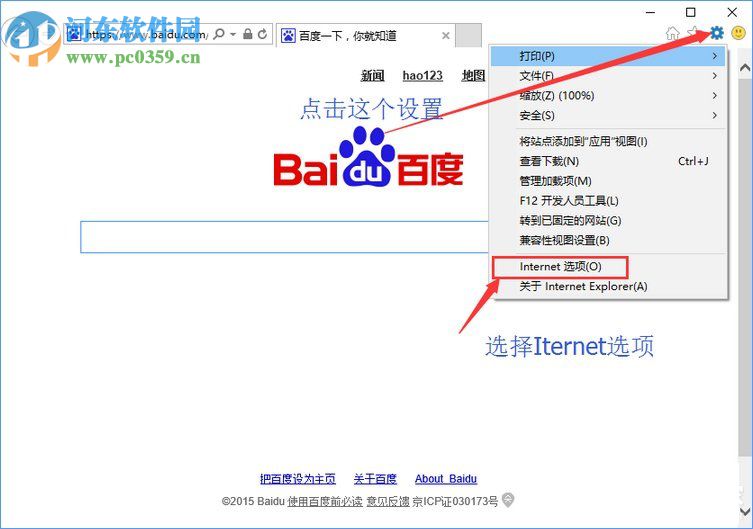Open the 打印(P) menu item
The image size is (753, 529).
[x=608, y=56]
